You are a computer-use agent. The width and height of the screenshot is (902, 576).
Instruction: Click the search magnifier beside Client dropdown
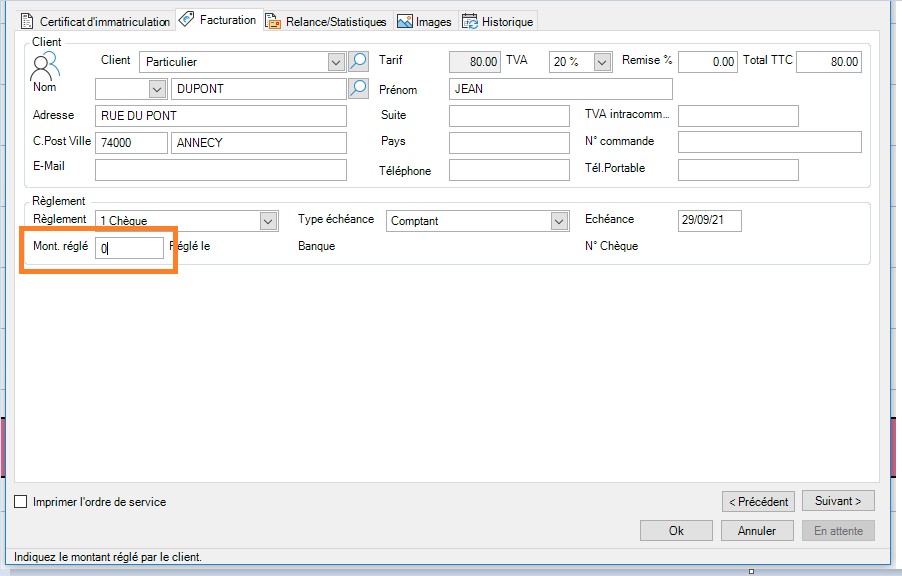click(x=357, y=61)
